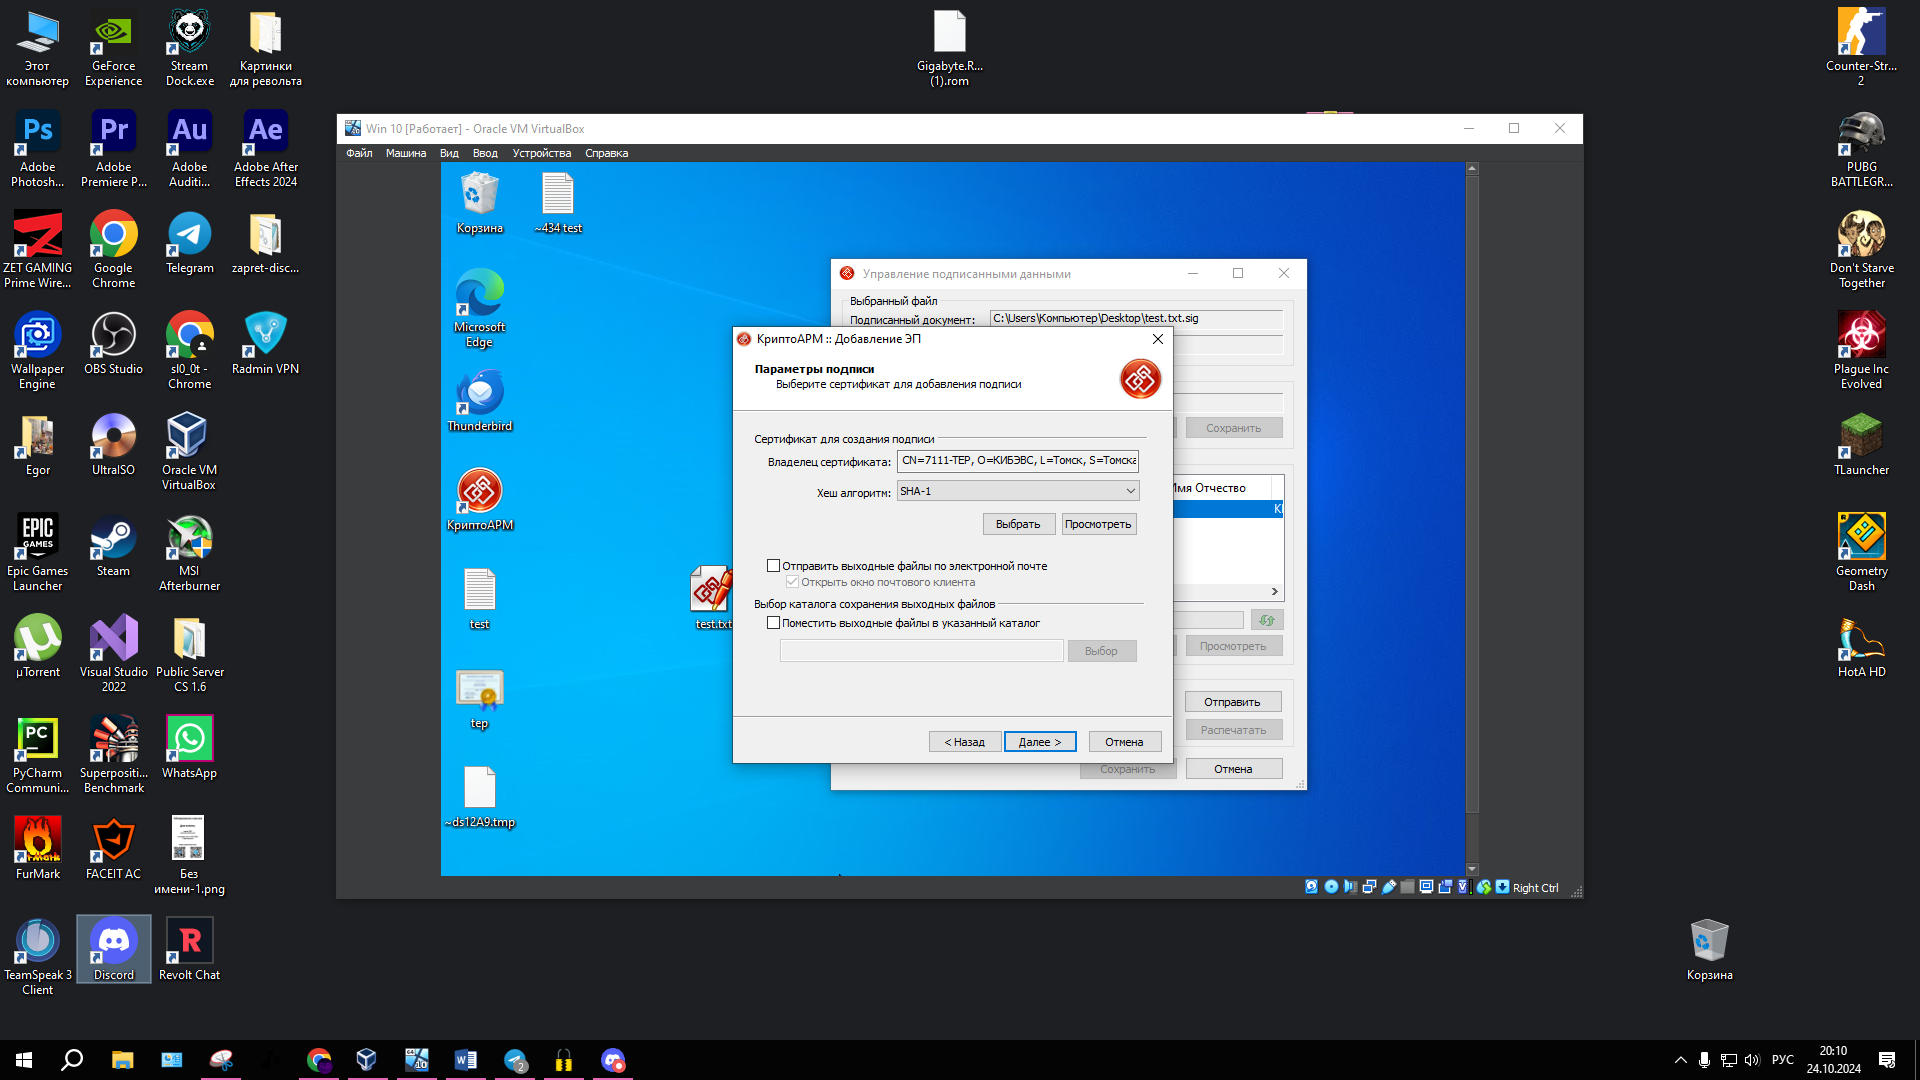Open Oracle VM VirtualBox desktop shortcut
The width and height of the screenshot is (1920, 1080).
tap(190, 452)
